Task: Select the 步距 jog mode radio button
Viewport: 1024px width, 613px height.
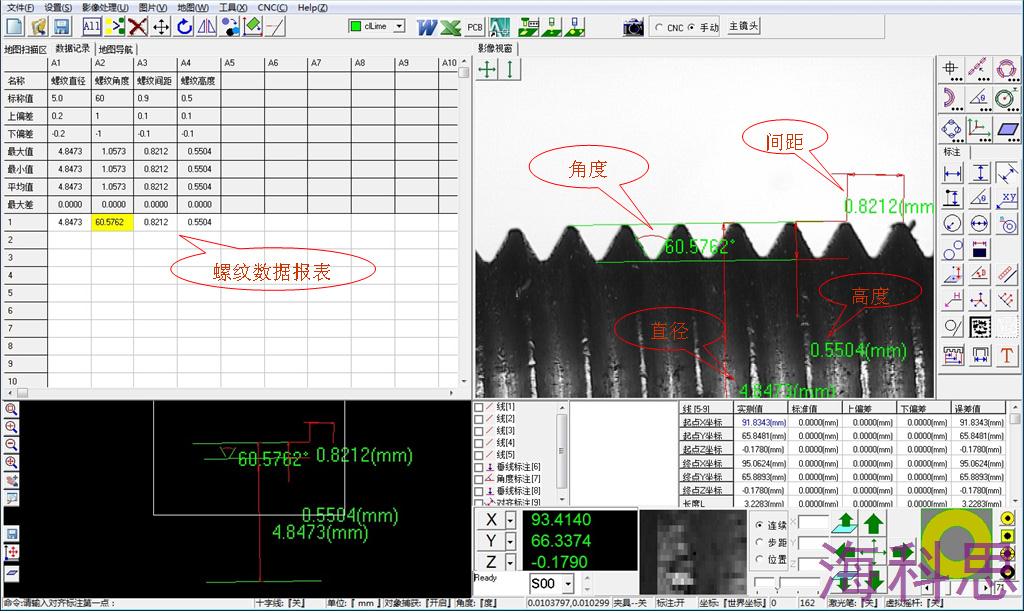Action: click(x=759, y=543)
